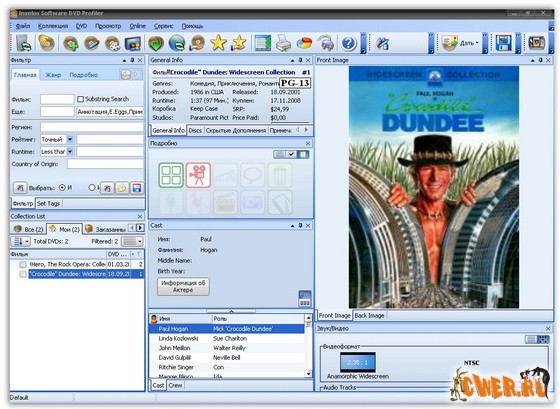Tick the checkbox for Crocodile Dundee row

(23, 274)
